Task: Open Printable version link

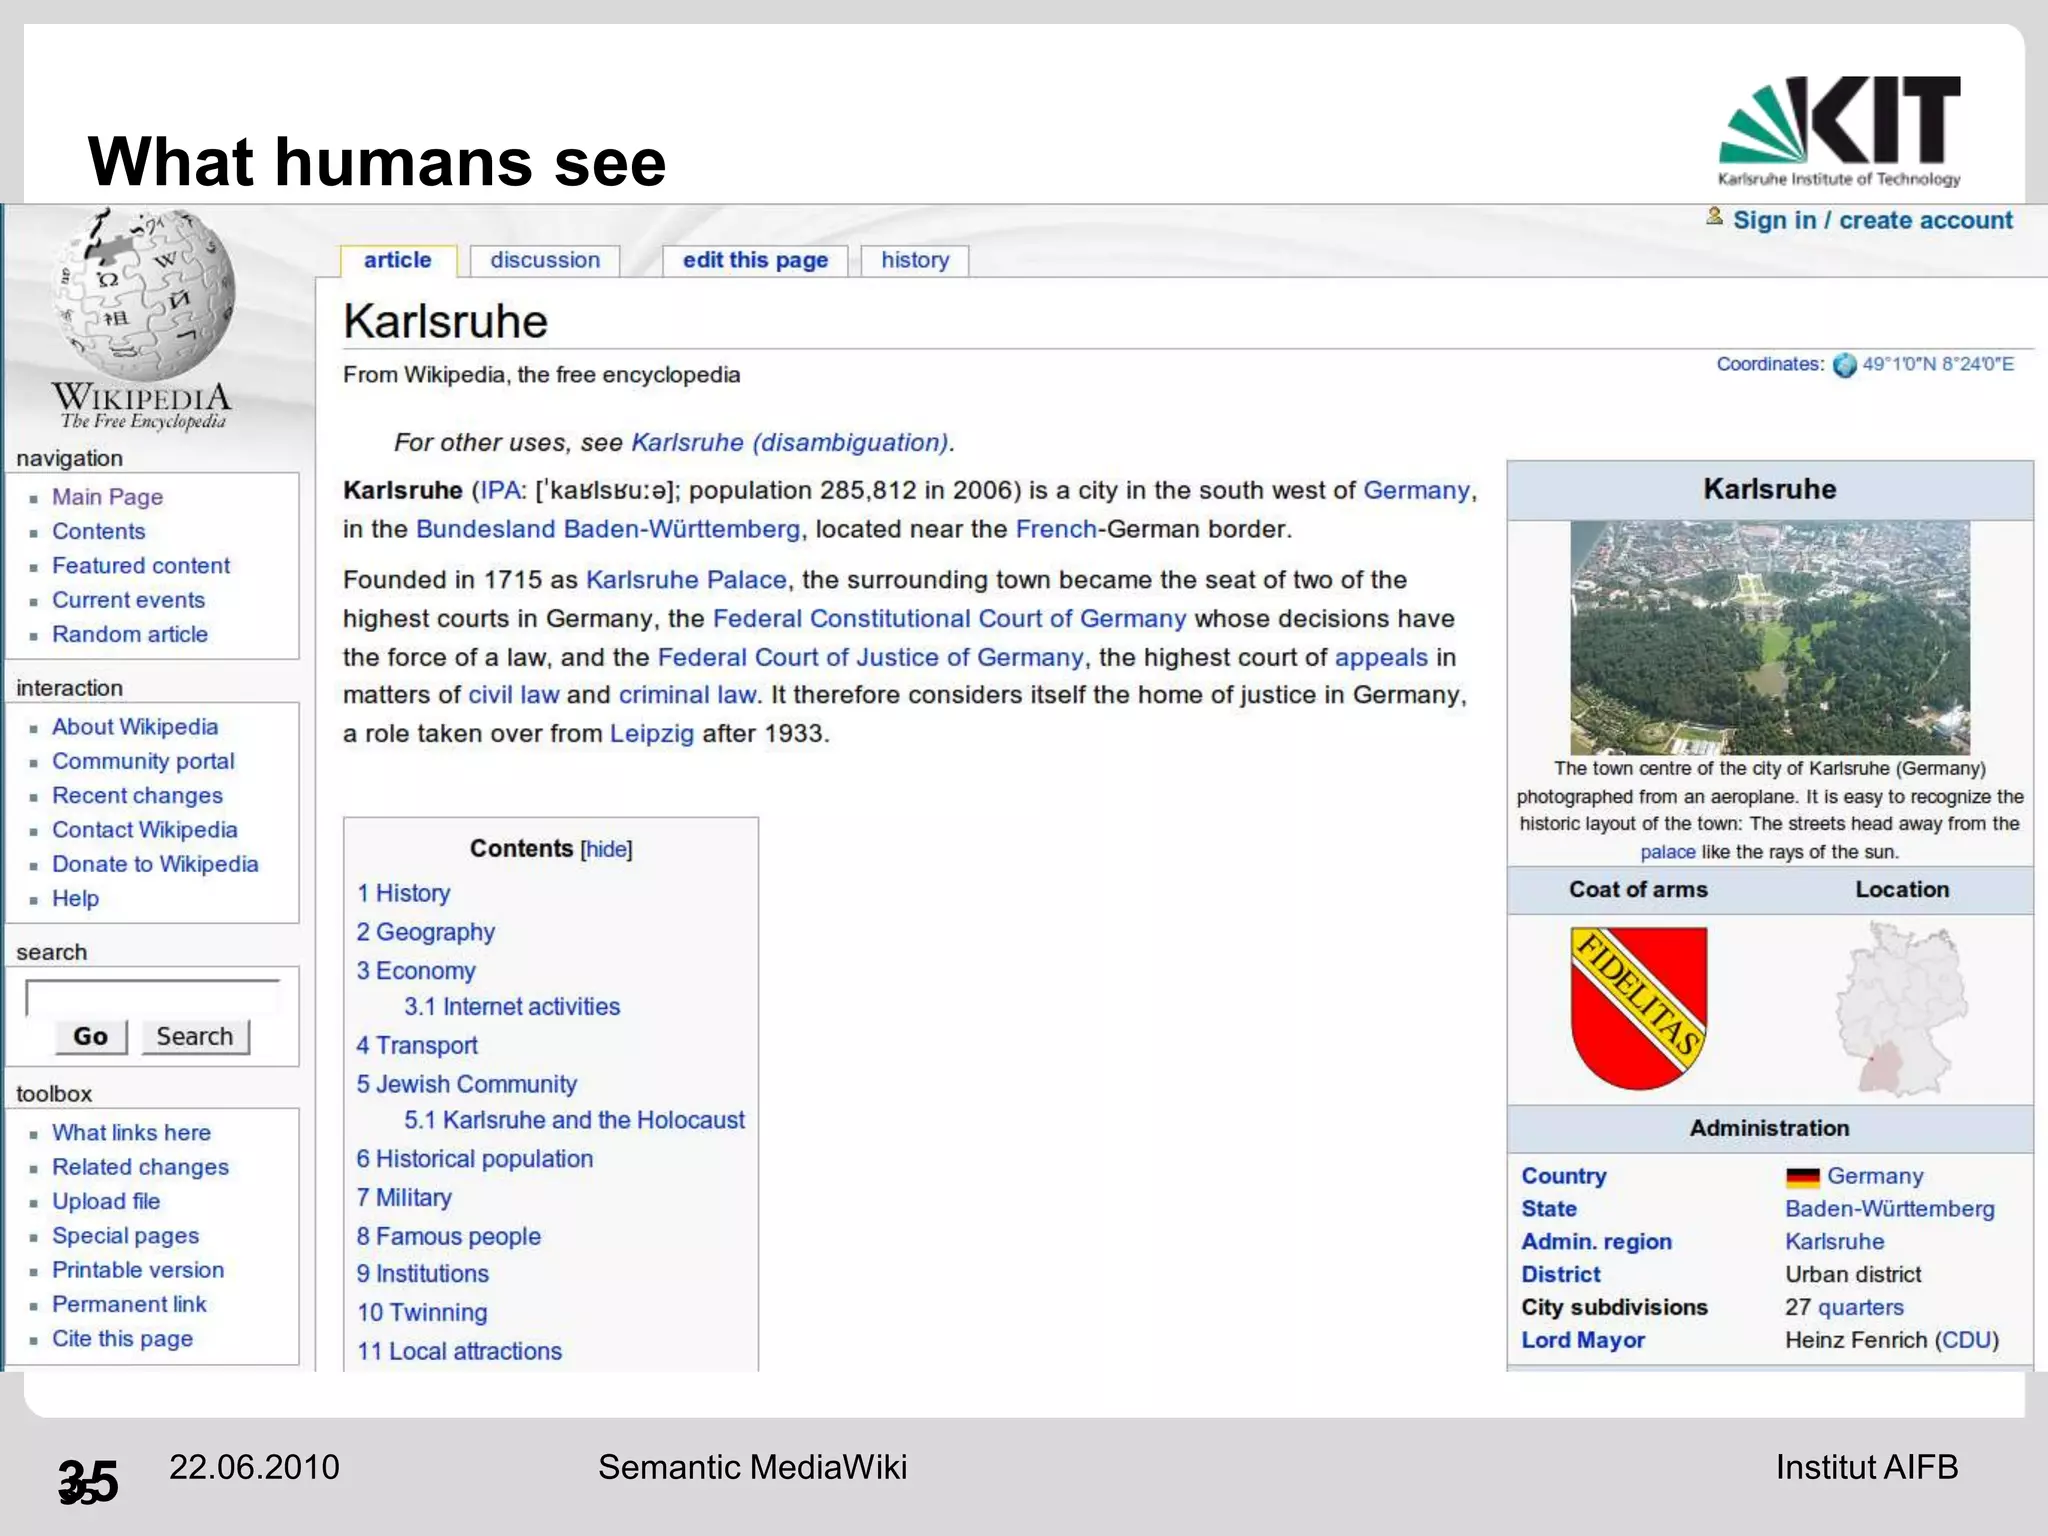Action: click(138, 1270)
